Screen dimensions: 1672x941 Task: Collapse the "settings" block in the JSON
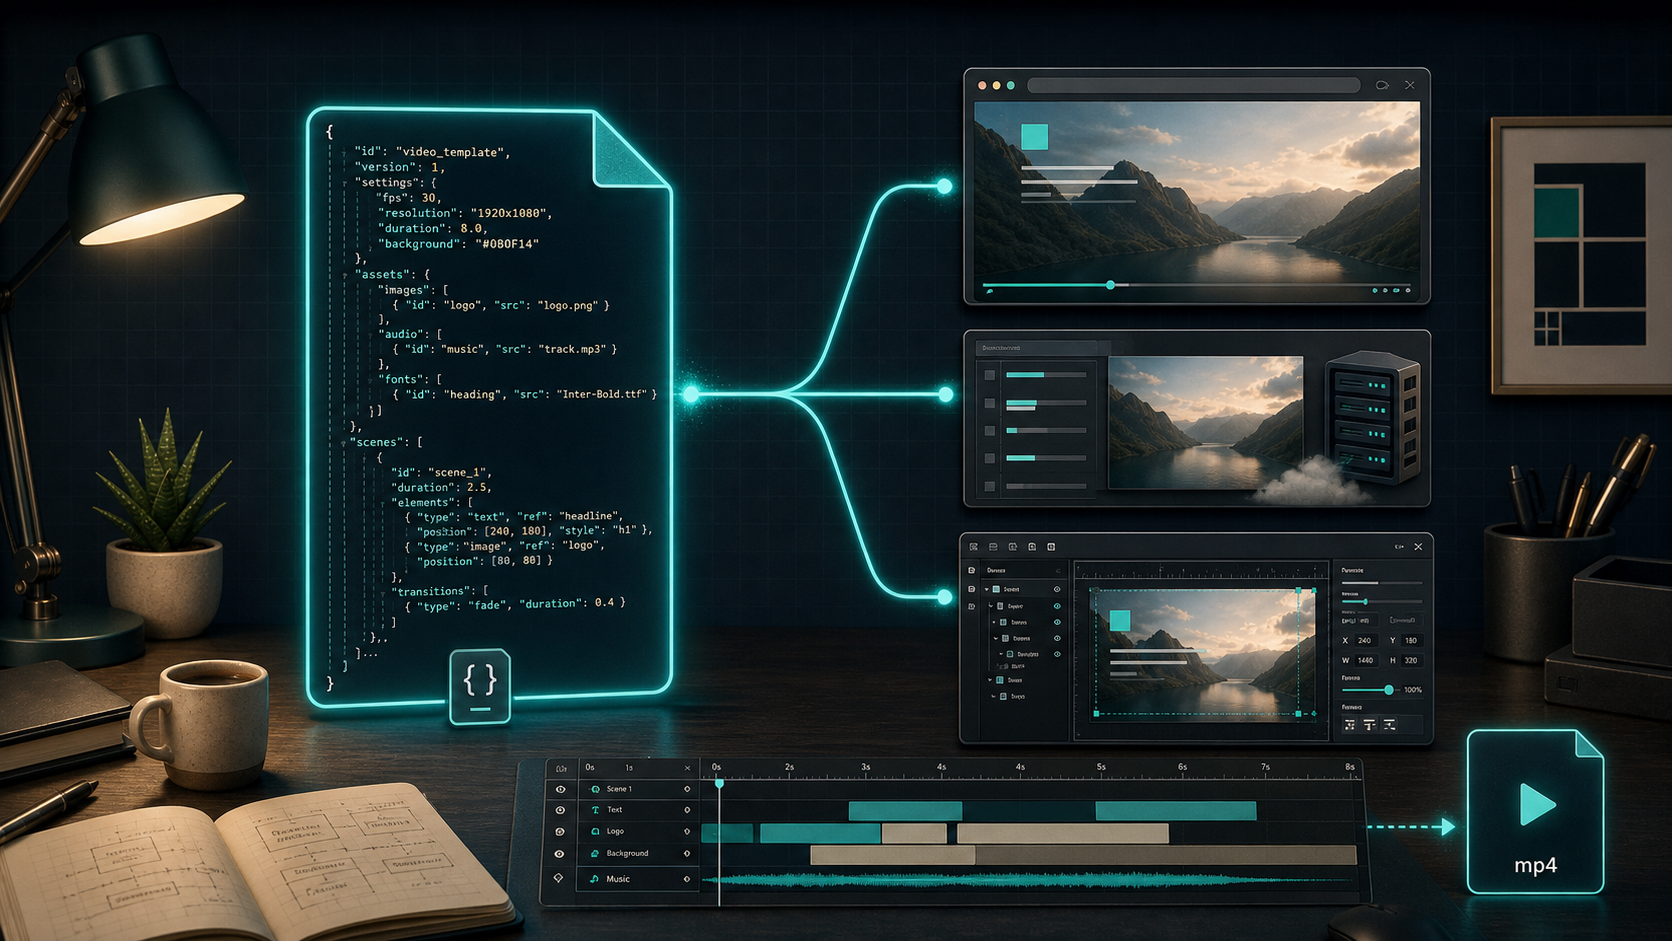pos(345,183)
